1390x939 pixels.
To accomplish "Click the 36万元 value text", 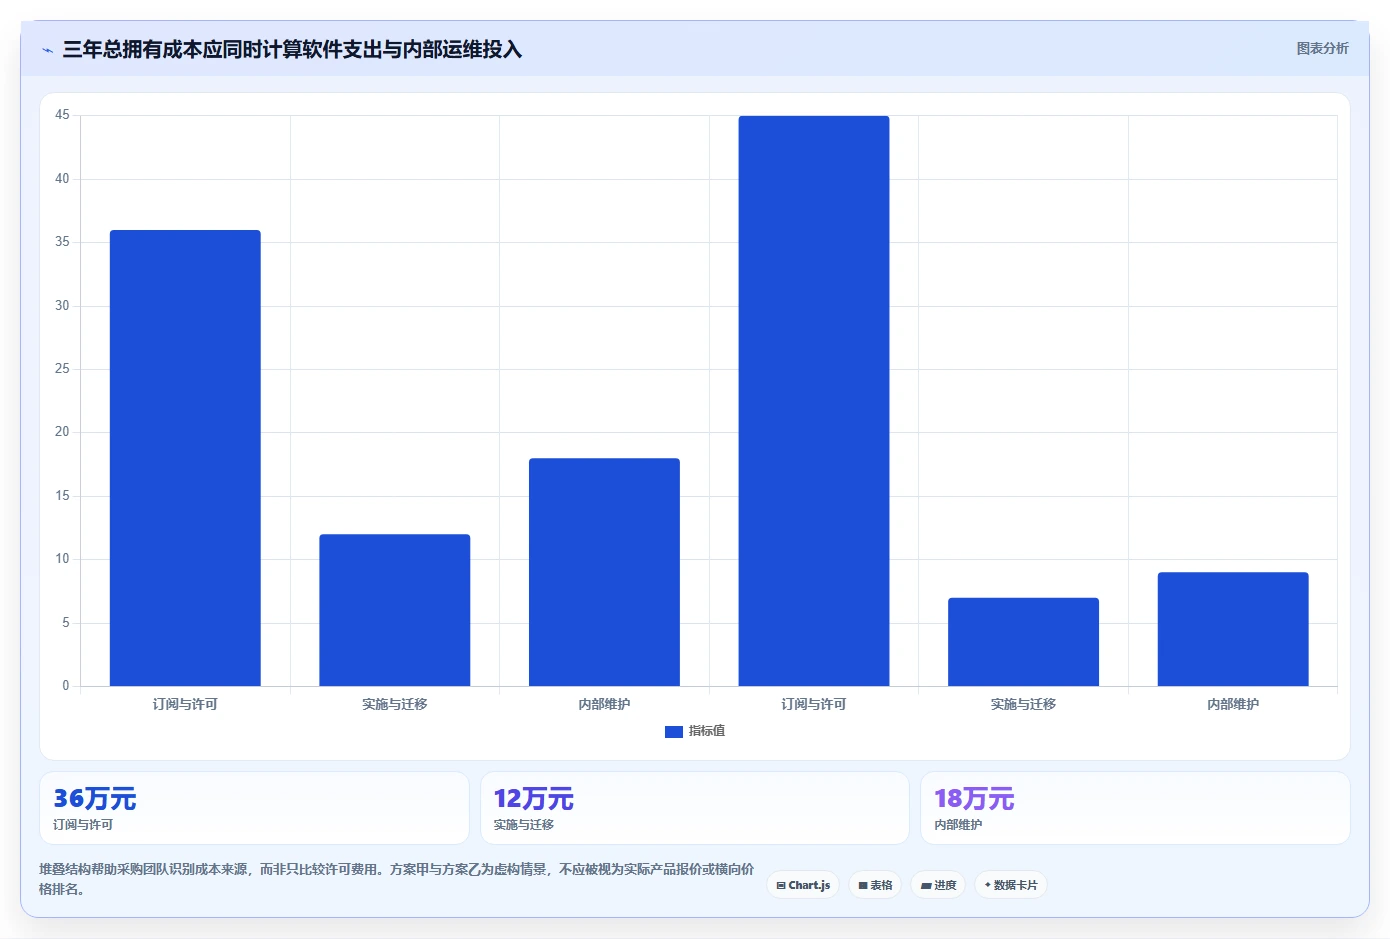I will click(x=94, y=799).
